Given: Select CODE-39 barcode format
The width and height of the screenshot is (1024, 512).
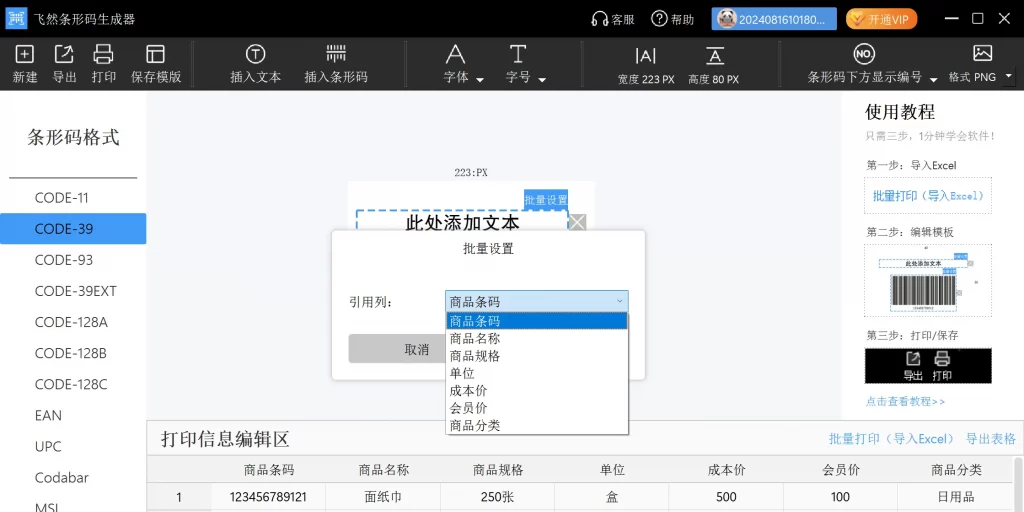Looking at the screenshot, I should click(73, 229).
